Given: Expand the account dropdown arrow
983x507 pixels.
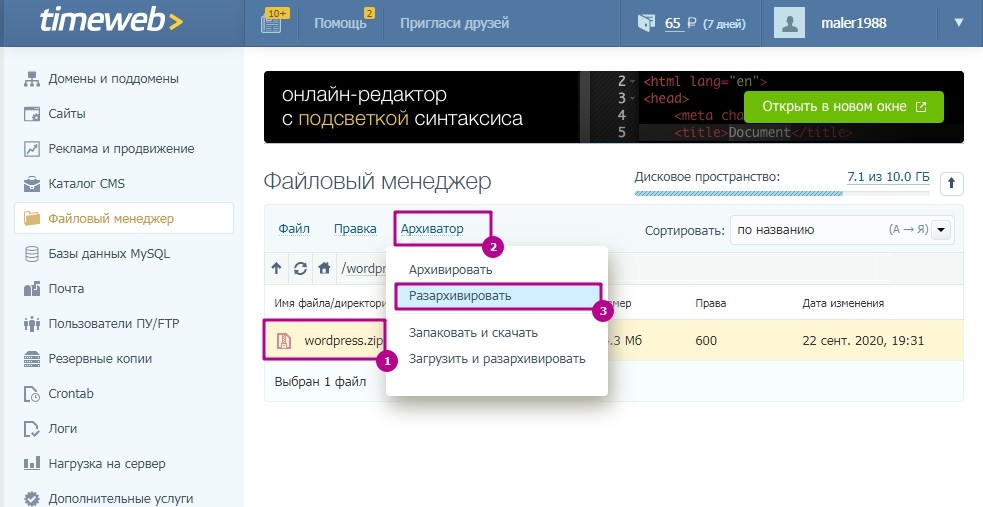Looking at the screenshot, I should tap(959, 23).
